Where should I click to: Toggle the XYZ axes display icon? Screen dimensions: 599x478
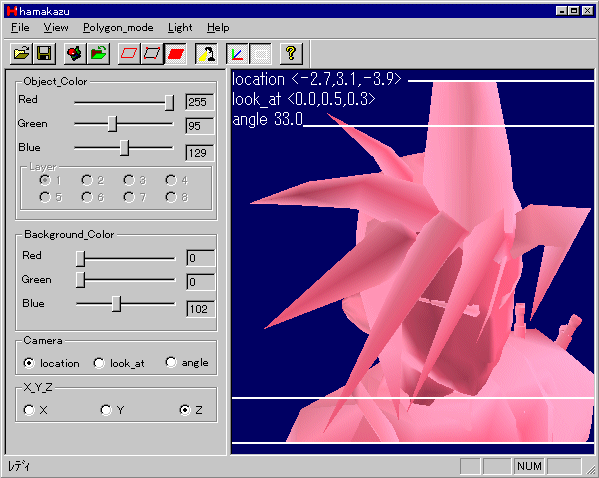coord(237,53)
